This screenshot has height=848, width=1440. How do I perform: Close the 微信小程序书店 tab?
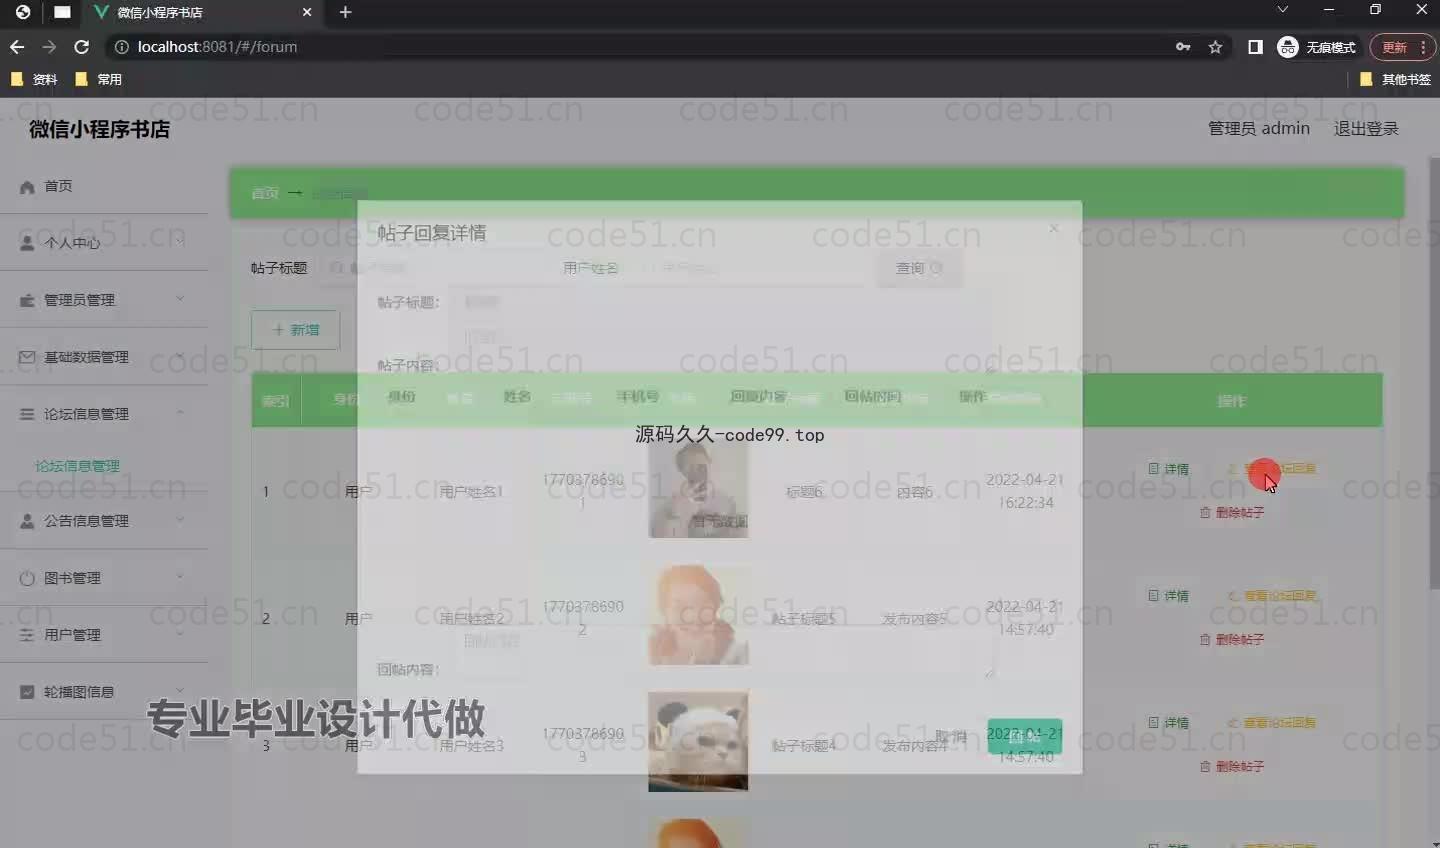tap(307, 12)
